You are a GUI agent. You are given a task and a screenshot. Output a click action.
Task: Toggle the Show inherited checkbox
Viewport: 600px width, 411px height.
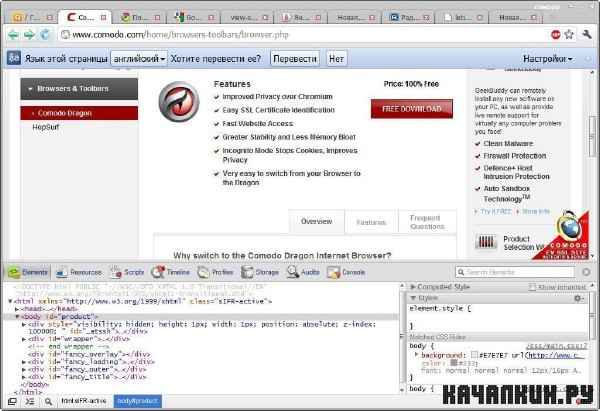tap(532, 287)
